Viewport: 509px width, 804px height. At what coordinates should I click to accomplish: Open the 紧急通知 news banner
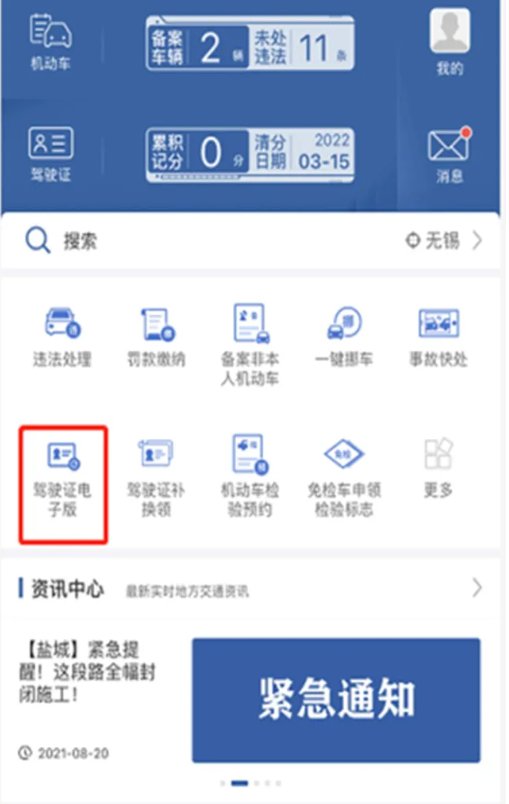pos(336,700)
